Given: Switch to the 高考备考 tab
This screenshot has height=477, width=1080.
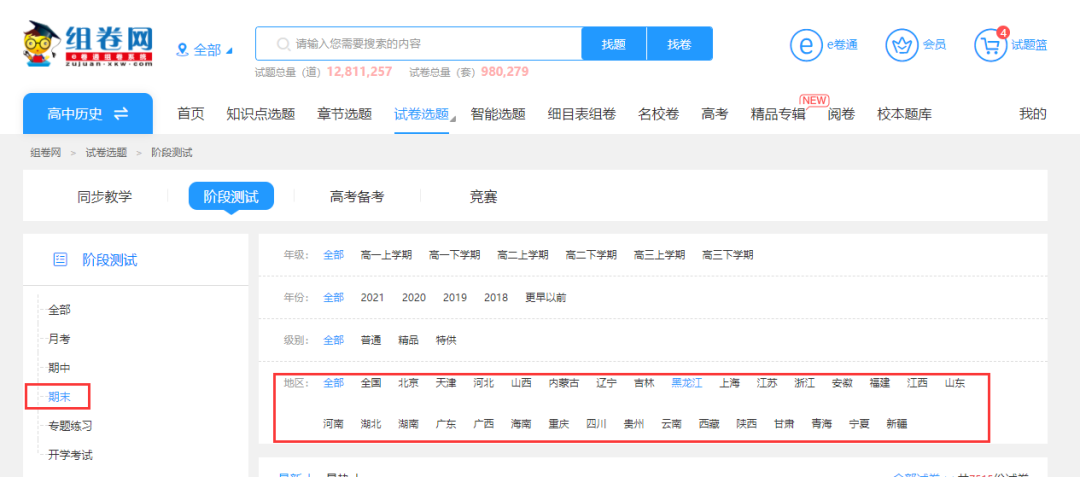Looking at the screenshot, I should (357, 197).
